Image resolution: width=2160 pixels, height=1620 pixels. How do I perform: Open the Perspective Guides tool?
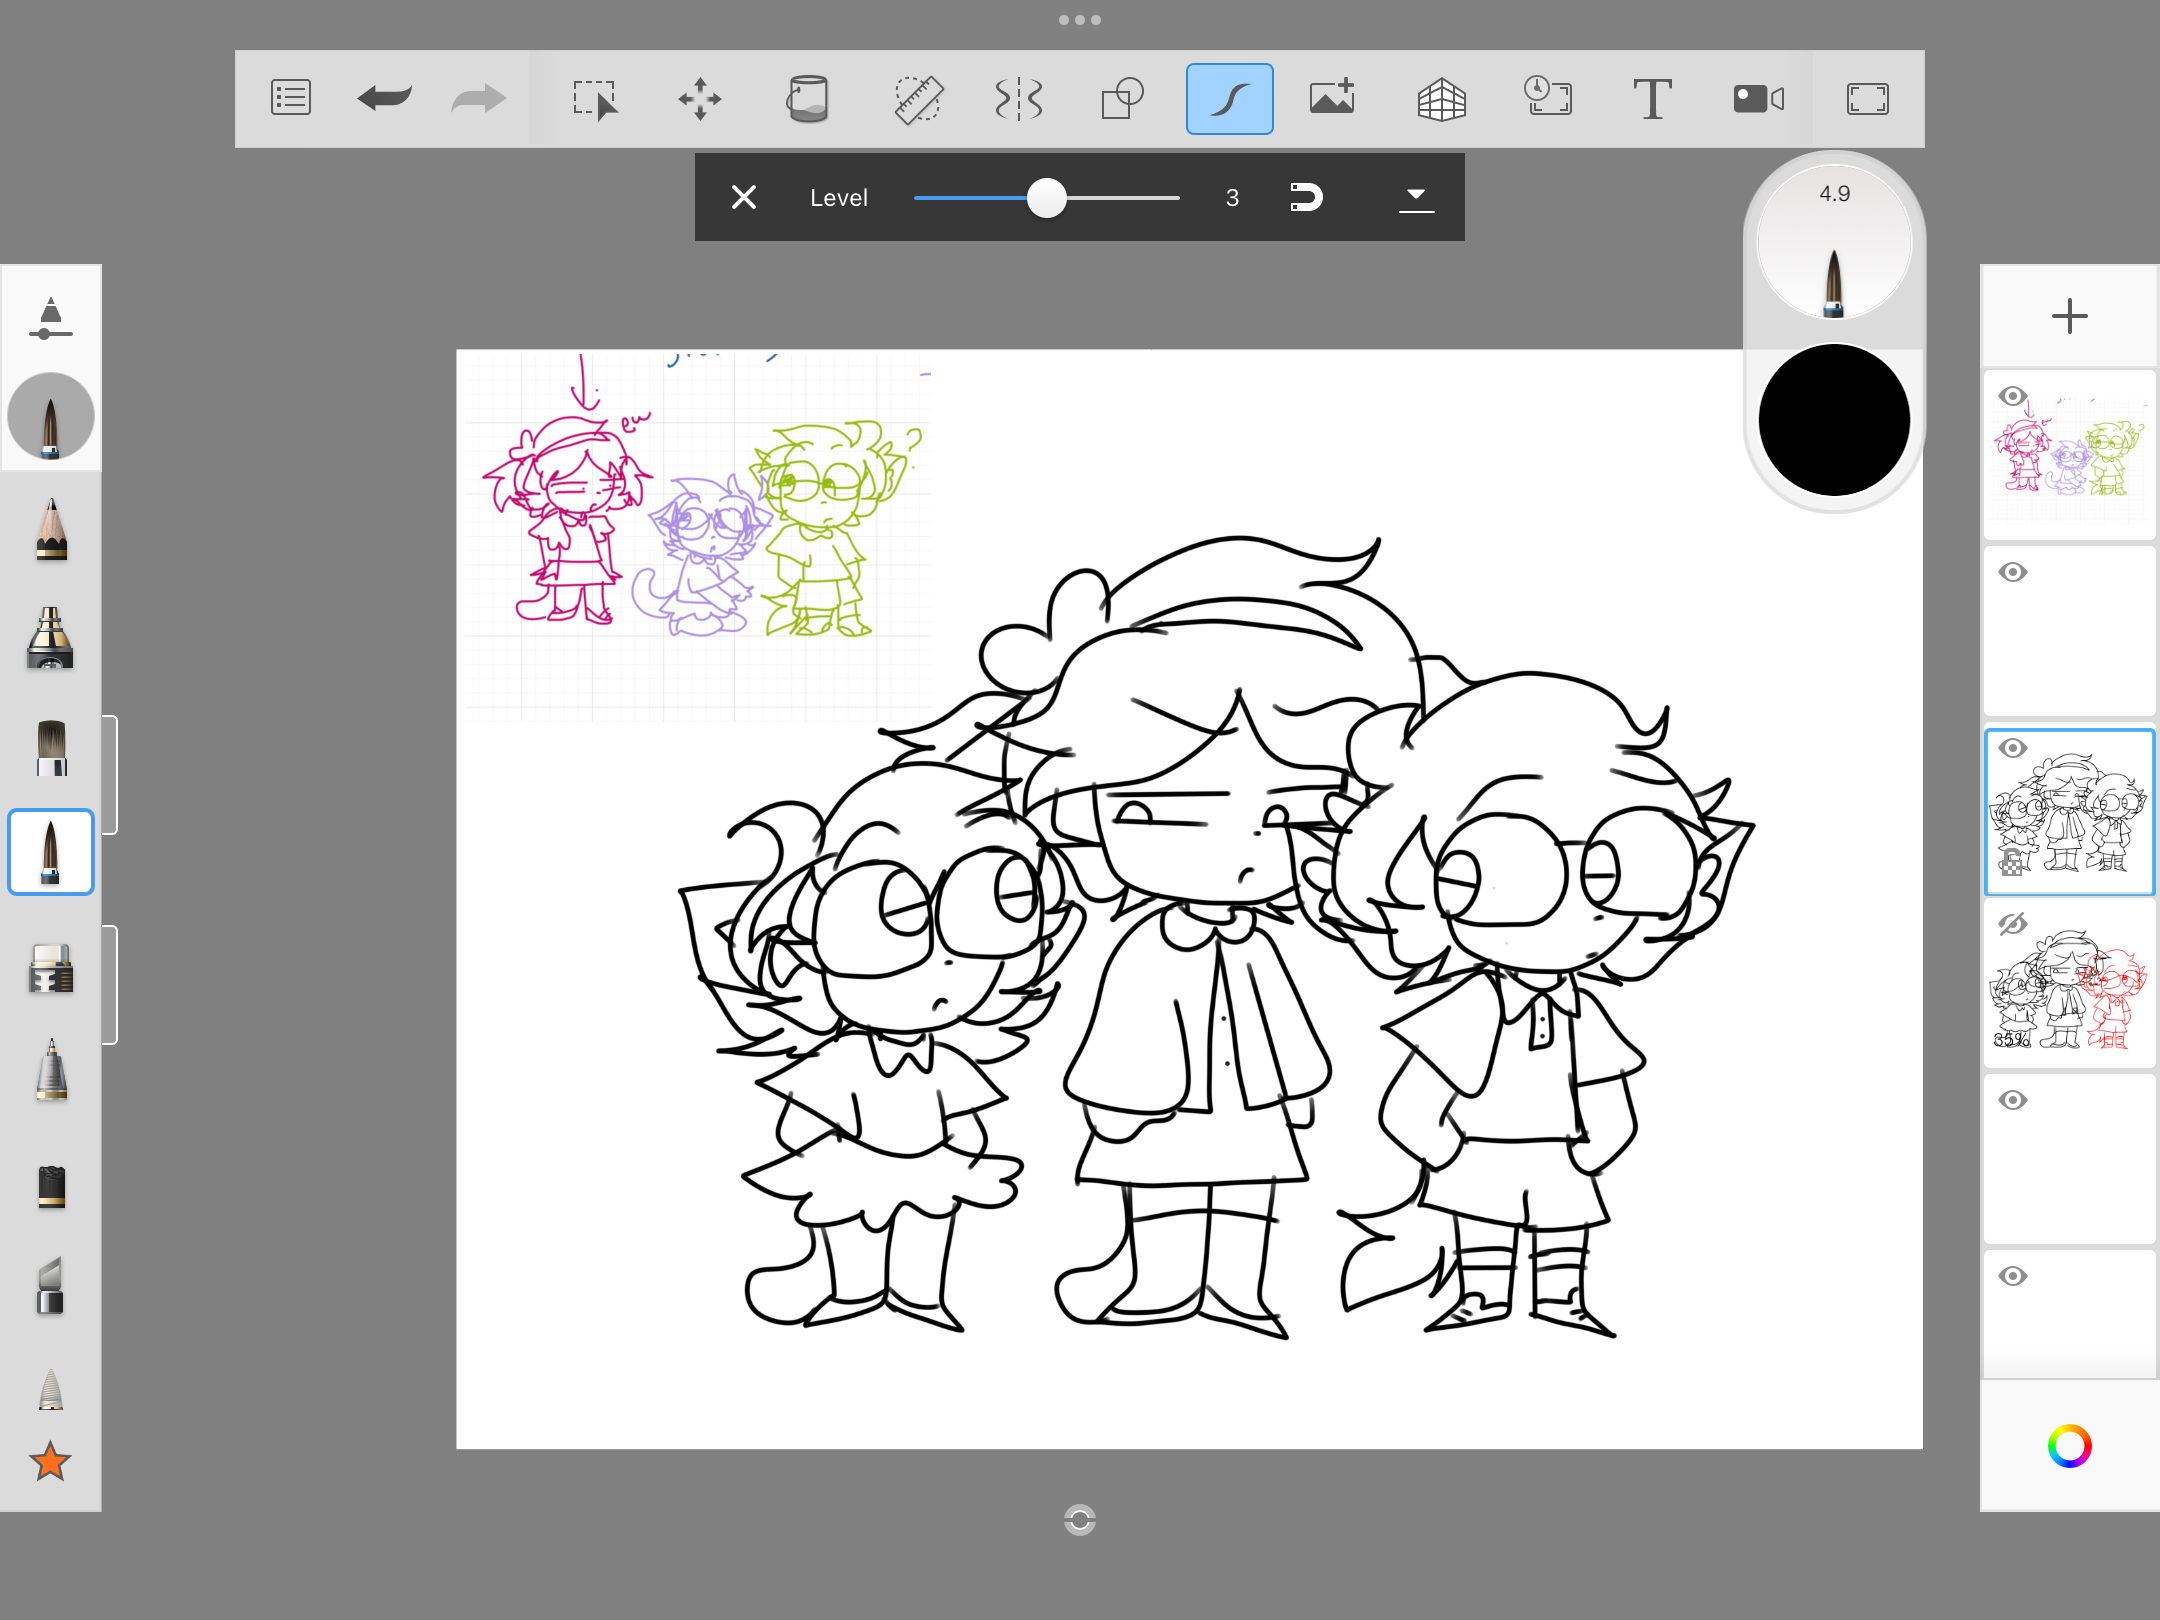click(1441, 99)
